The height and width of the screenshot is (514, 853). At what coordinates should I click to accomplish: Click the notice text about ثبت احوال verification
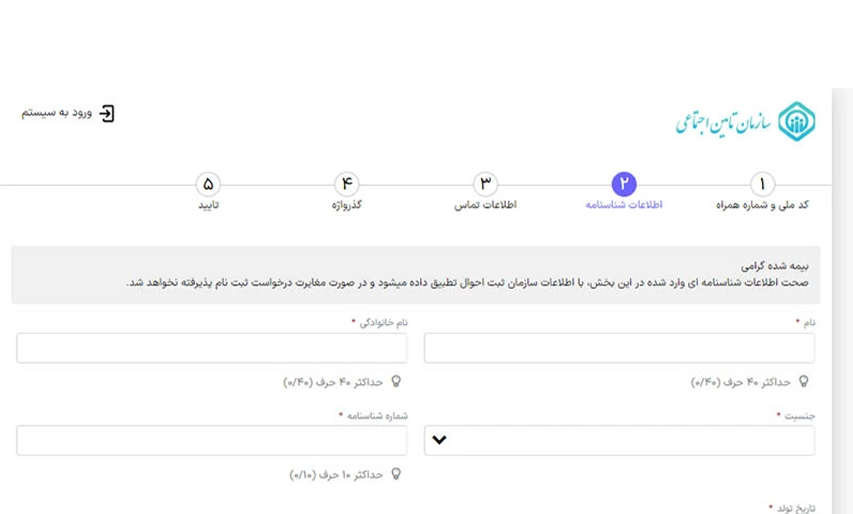[x=467, y=283]
